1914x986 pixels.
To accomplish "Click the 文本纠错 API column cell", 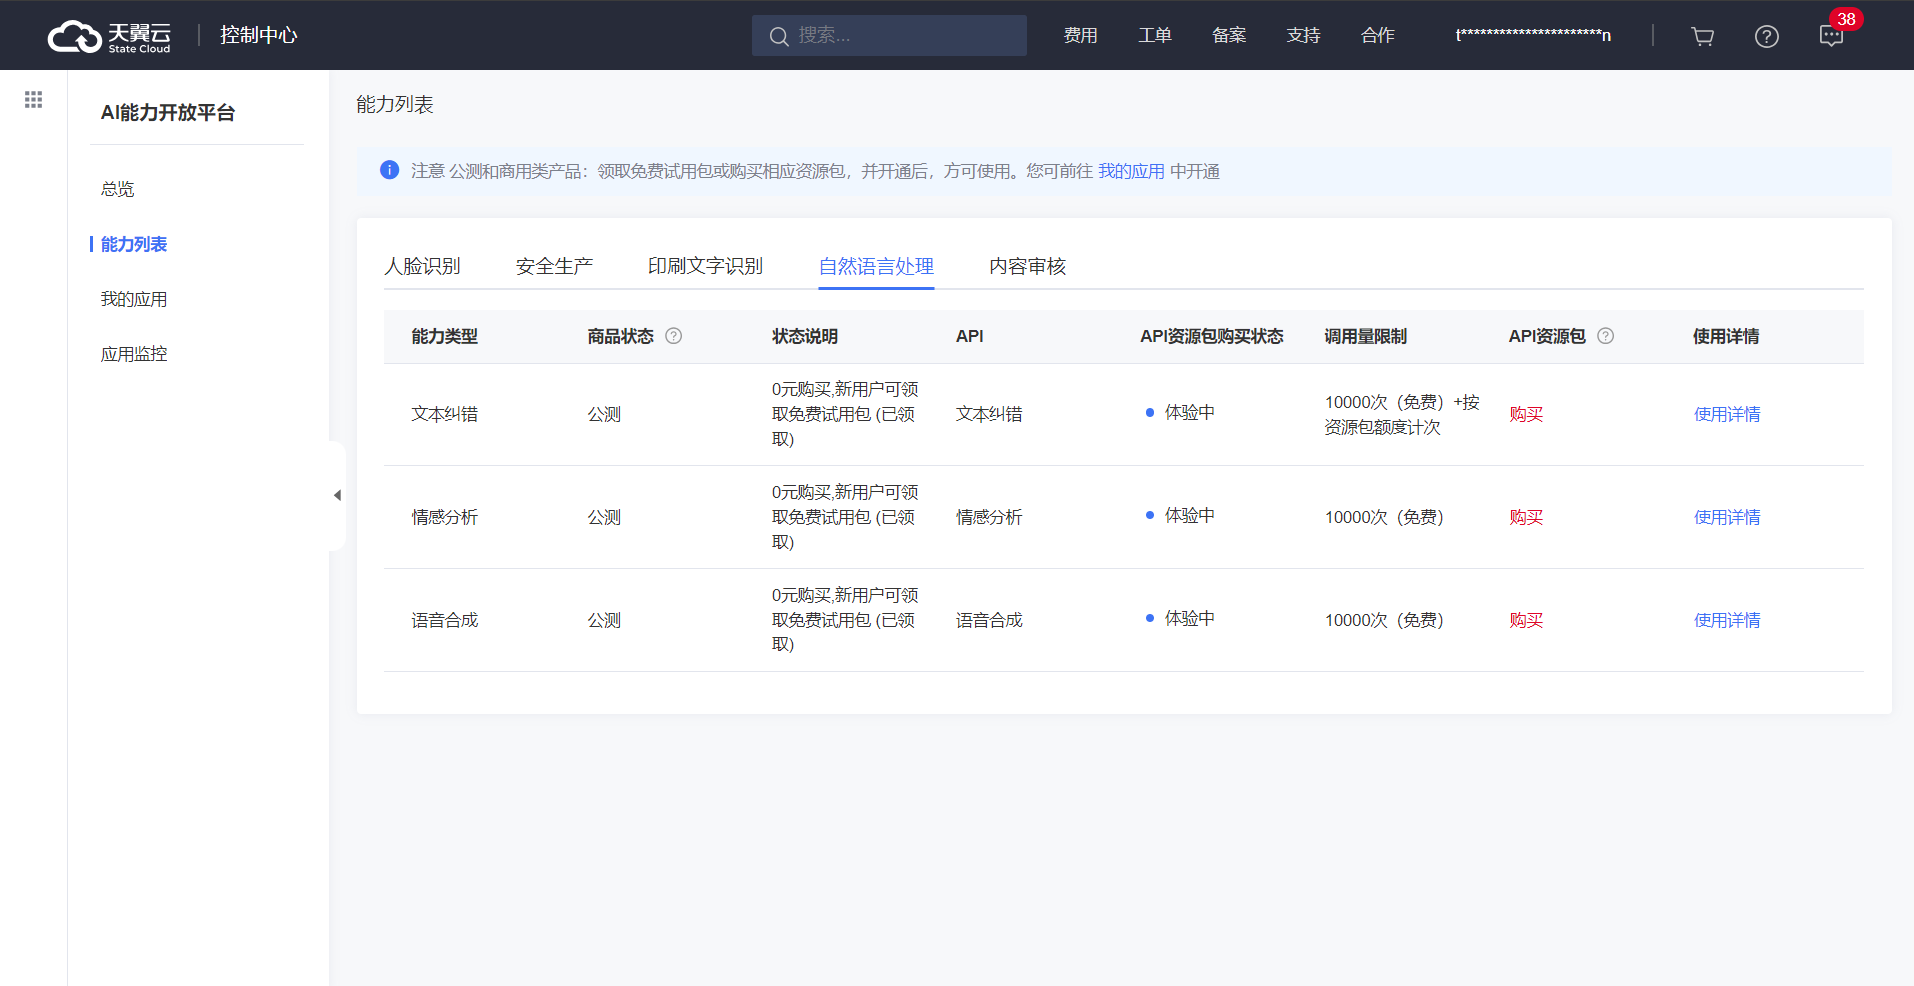I will (989, 414).
